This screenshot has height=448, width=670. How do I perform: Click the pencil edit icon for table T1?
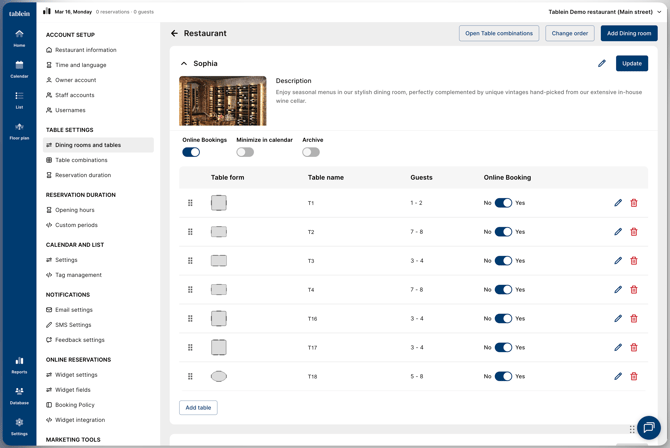(618, 203)
